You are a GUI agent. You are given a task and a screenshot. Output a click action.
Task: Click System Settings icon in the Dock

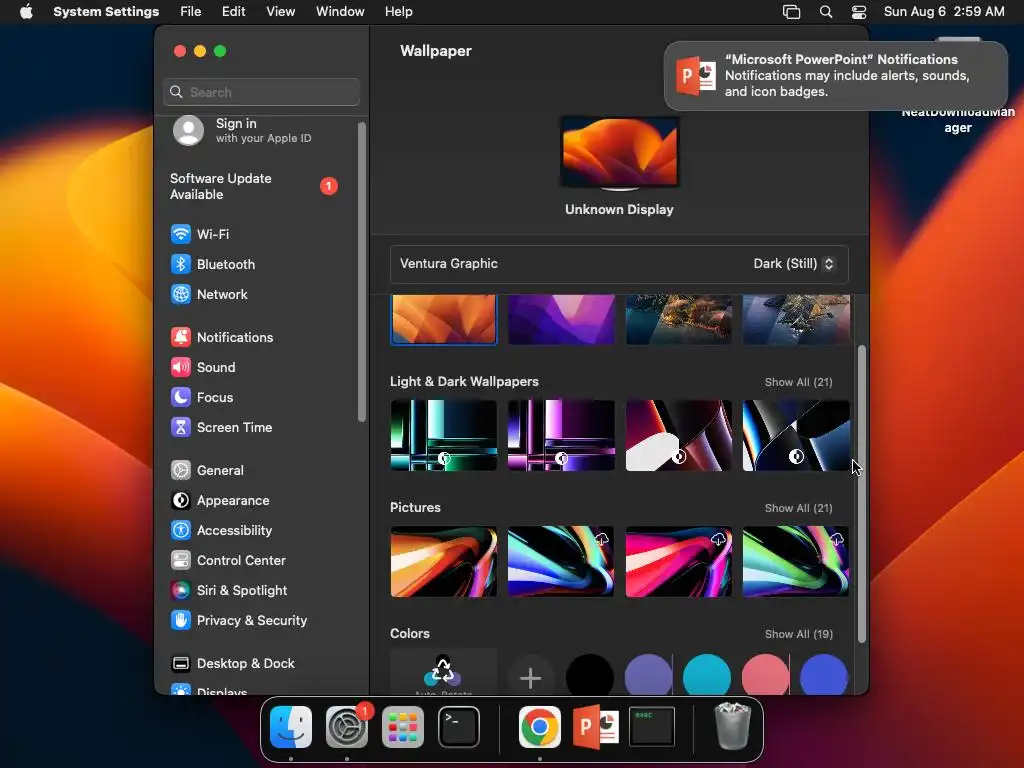point(347,727)
